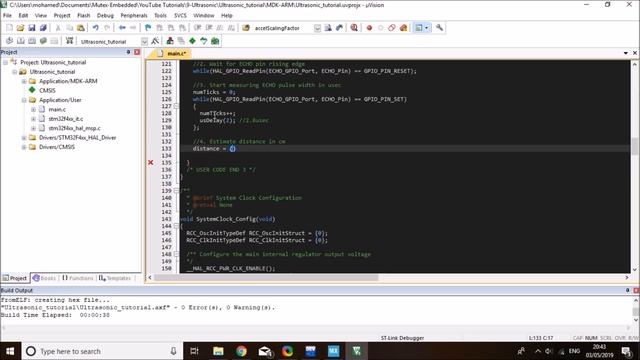Expand the stm32f4xx_hal_msp.c file node
640x360 pixels.
pos(33,128)
